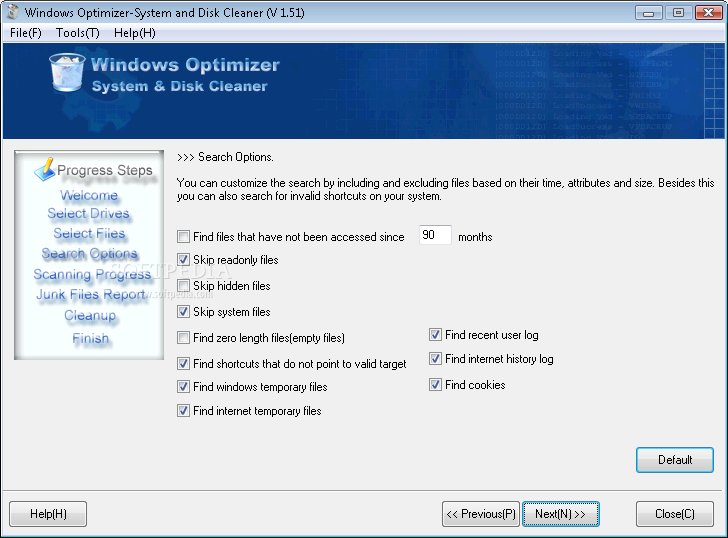Select the Finish progress step
The image size is (728, 538).
click(x=91, y=338)
